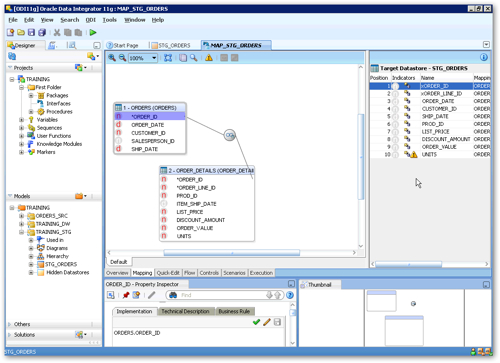Expand the Others accordion section
This screenshot has width=500, height=363.
(x=9, y=324)
